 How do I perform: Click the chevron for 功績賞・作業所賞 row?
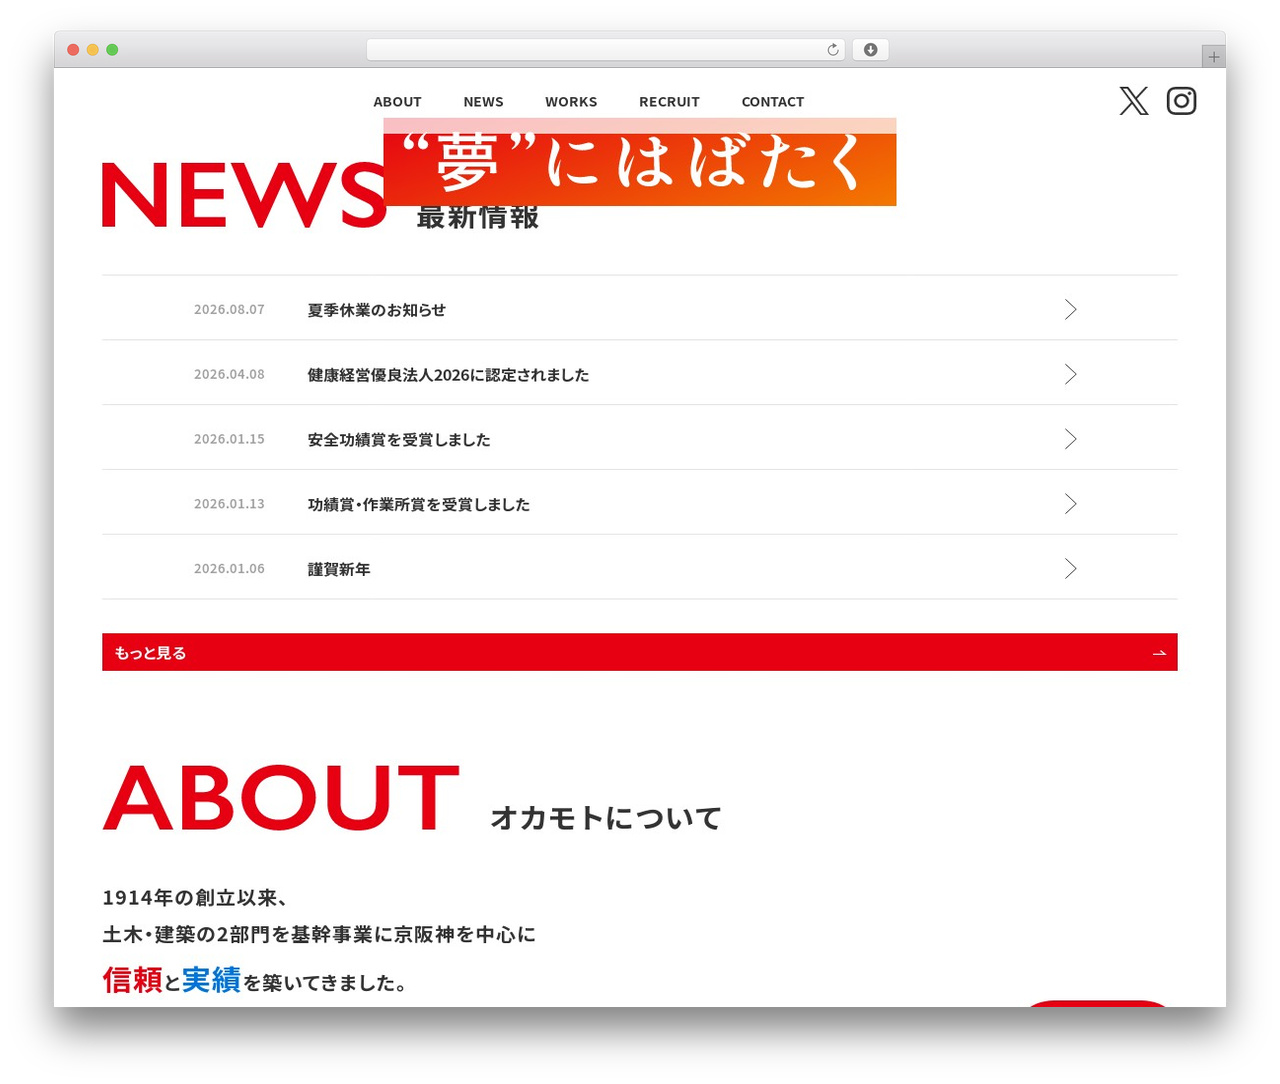(x=1070, y=504)
